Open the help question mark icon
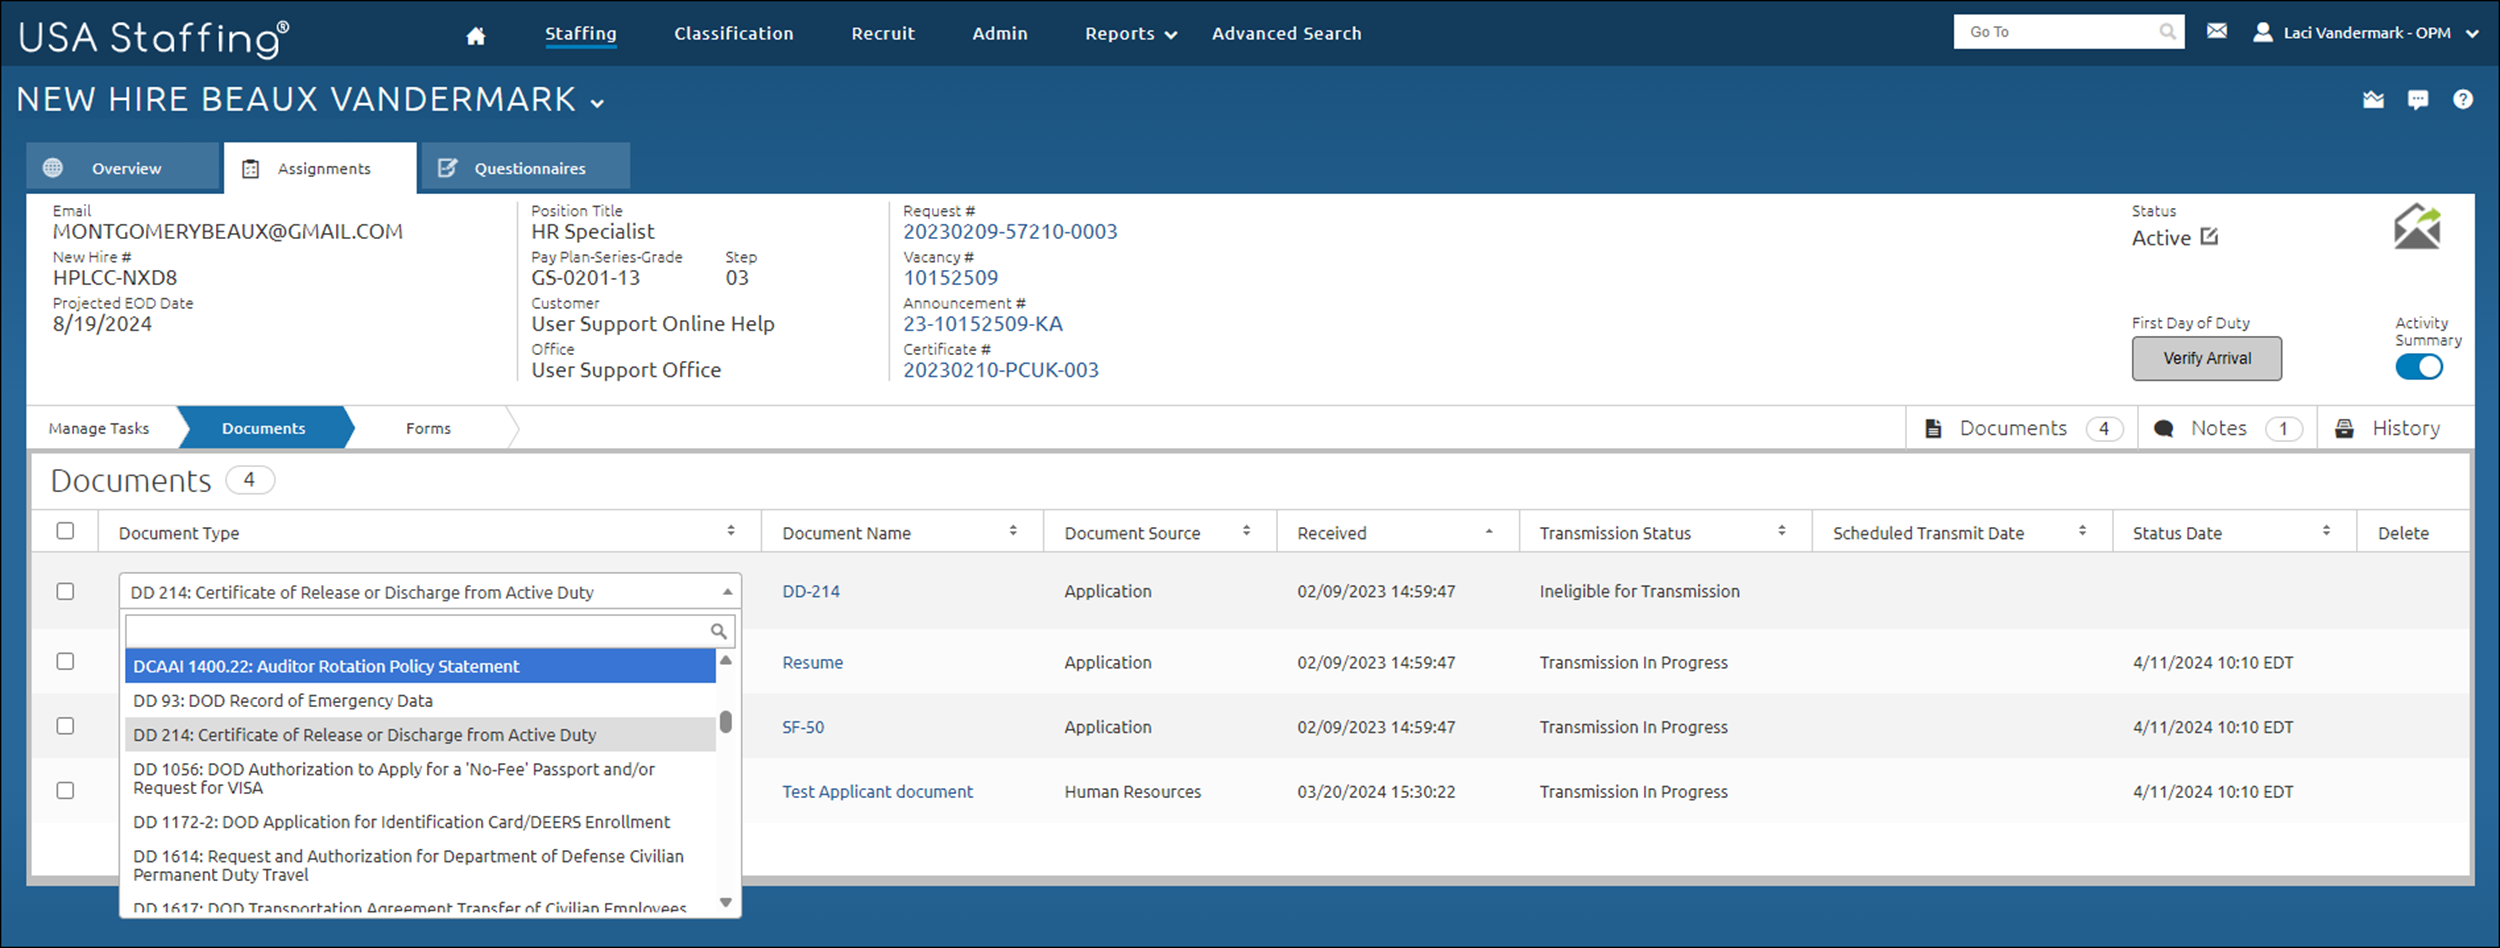Screen dimensions: 2500x948 (x=2463, y=99)
